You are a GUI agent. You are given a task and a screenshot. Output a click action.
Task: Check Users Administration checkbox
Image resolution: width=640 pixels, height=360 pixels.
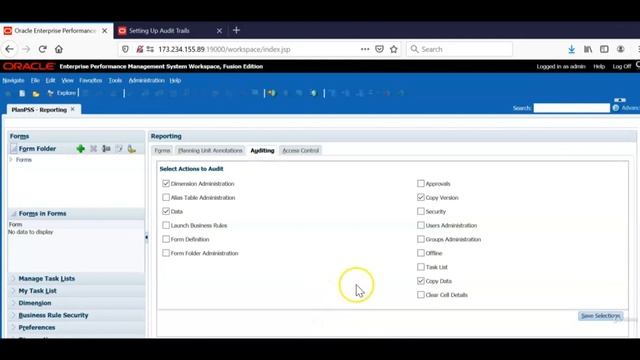421,225
